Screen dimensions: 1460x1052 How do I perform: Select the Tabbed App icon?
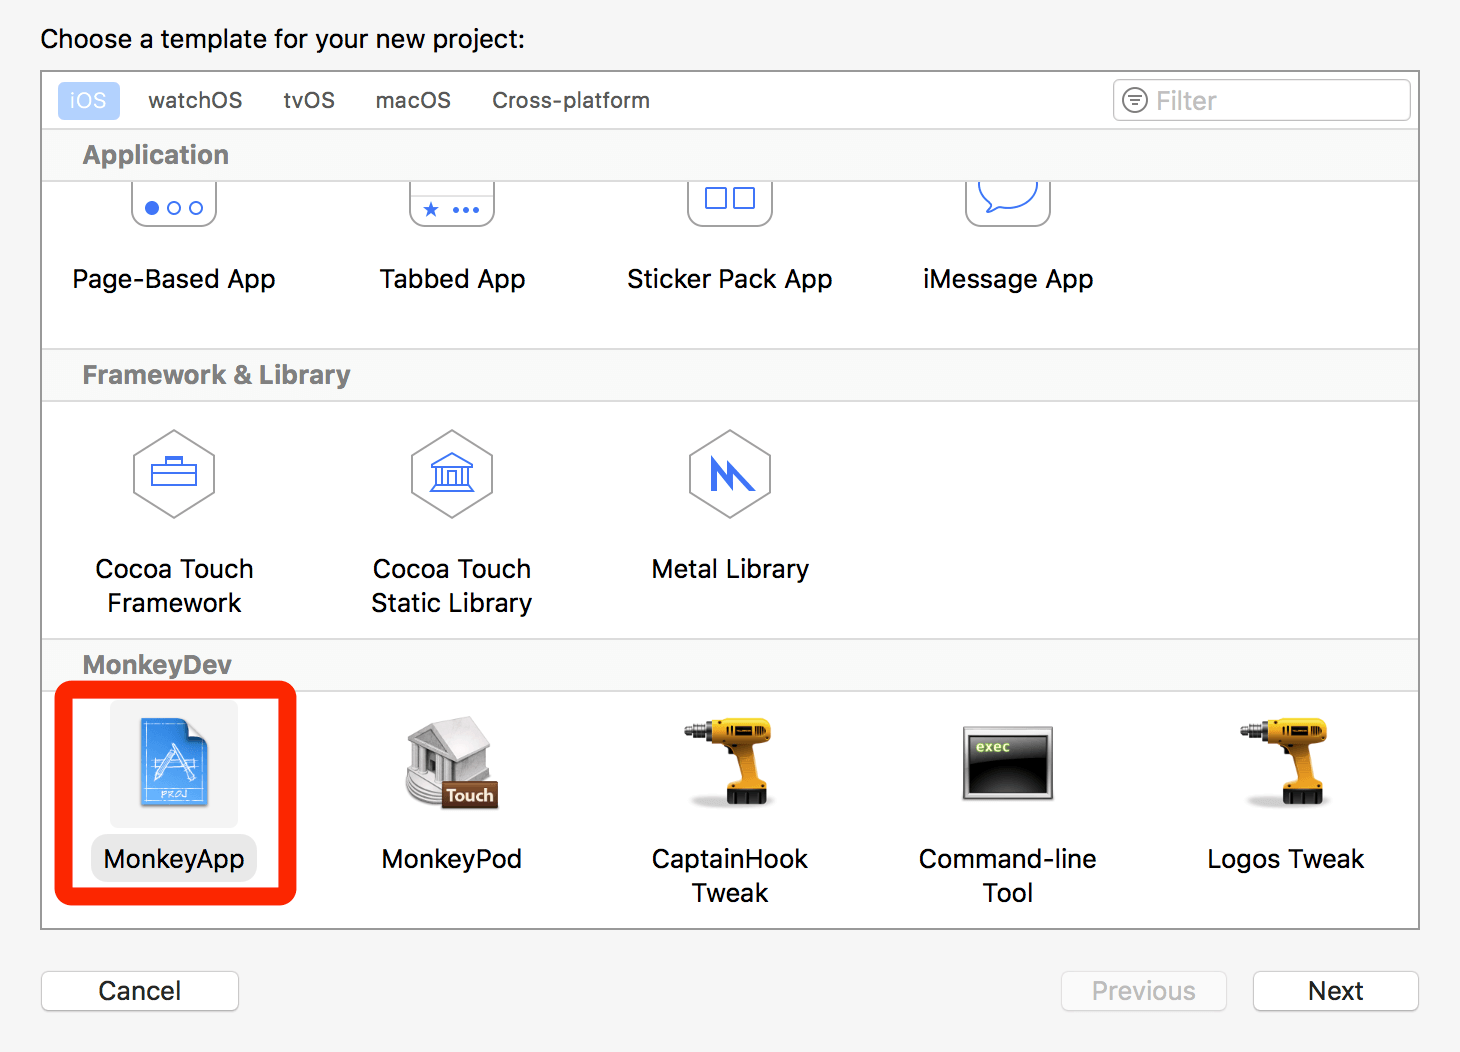point(452,204)
